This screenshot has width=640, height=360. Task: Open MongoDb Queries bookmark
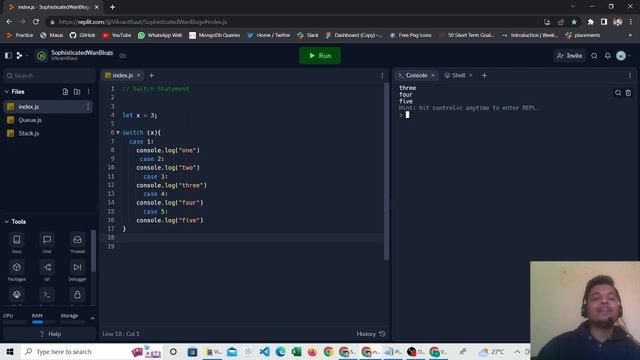click(215, 36)
